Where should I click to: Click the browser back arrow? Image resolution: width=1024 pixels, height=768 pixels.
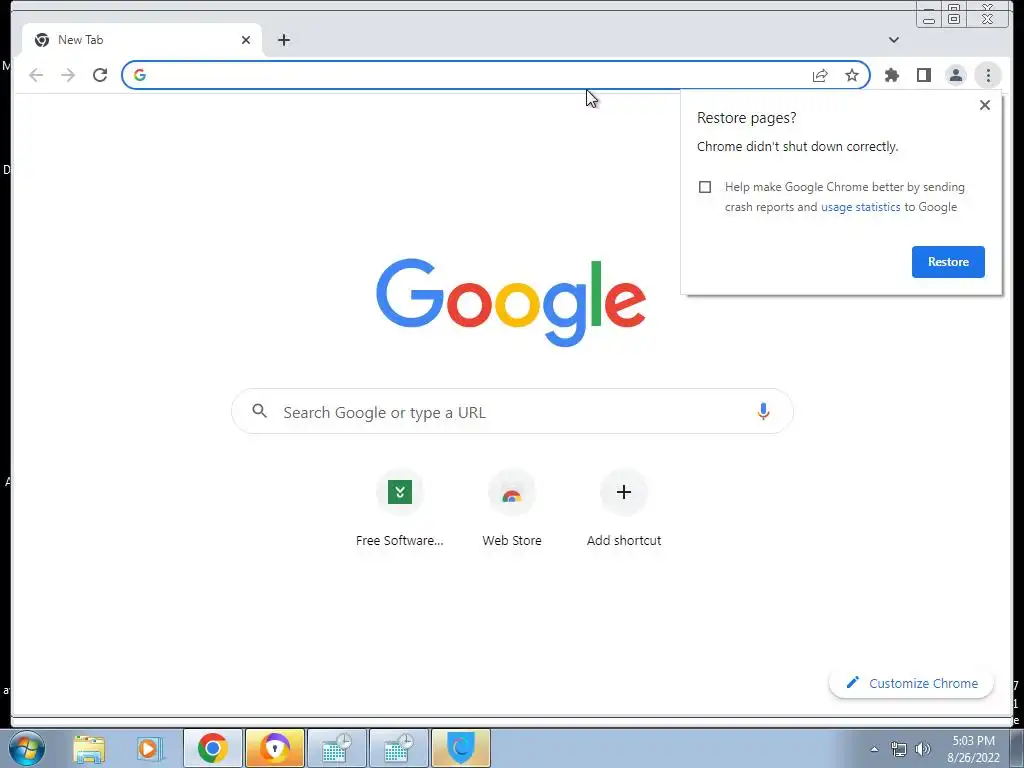[36, 75]
